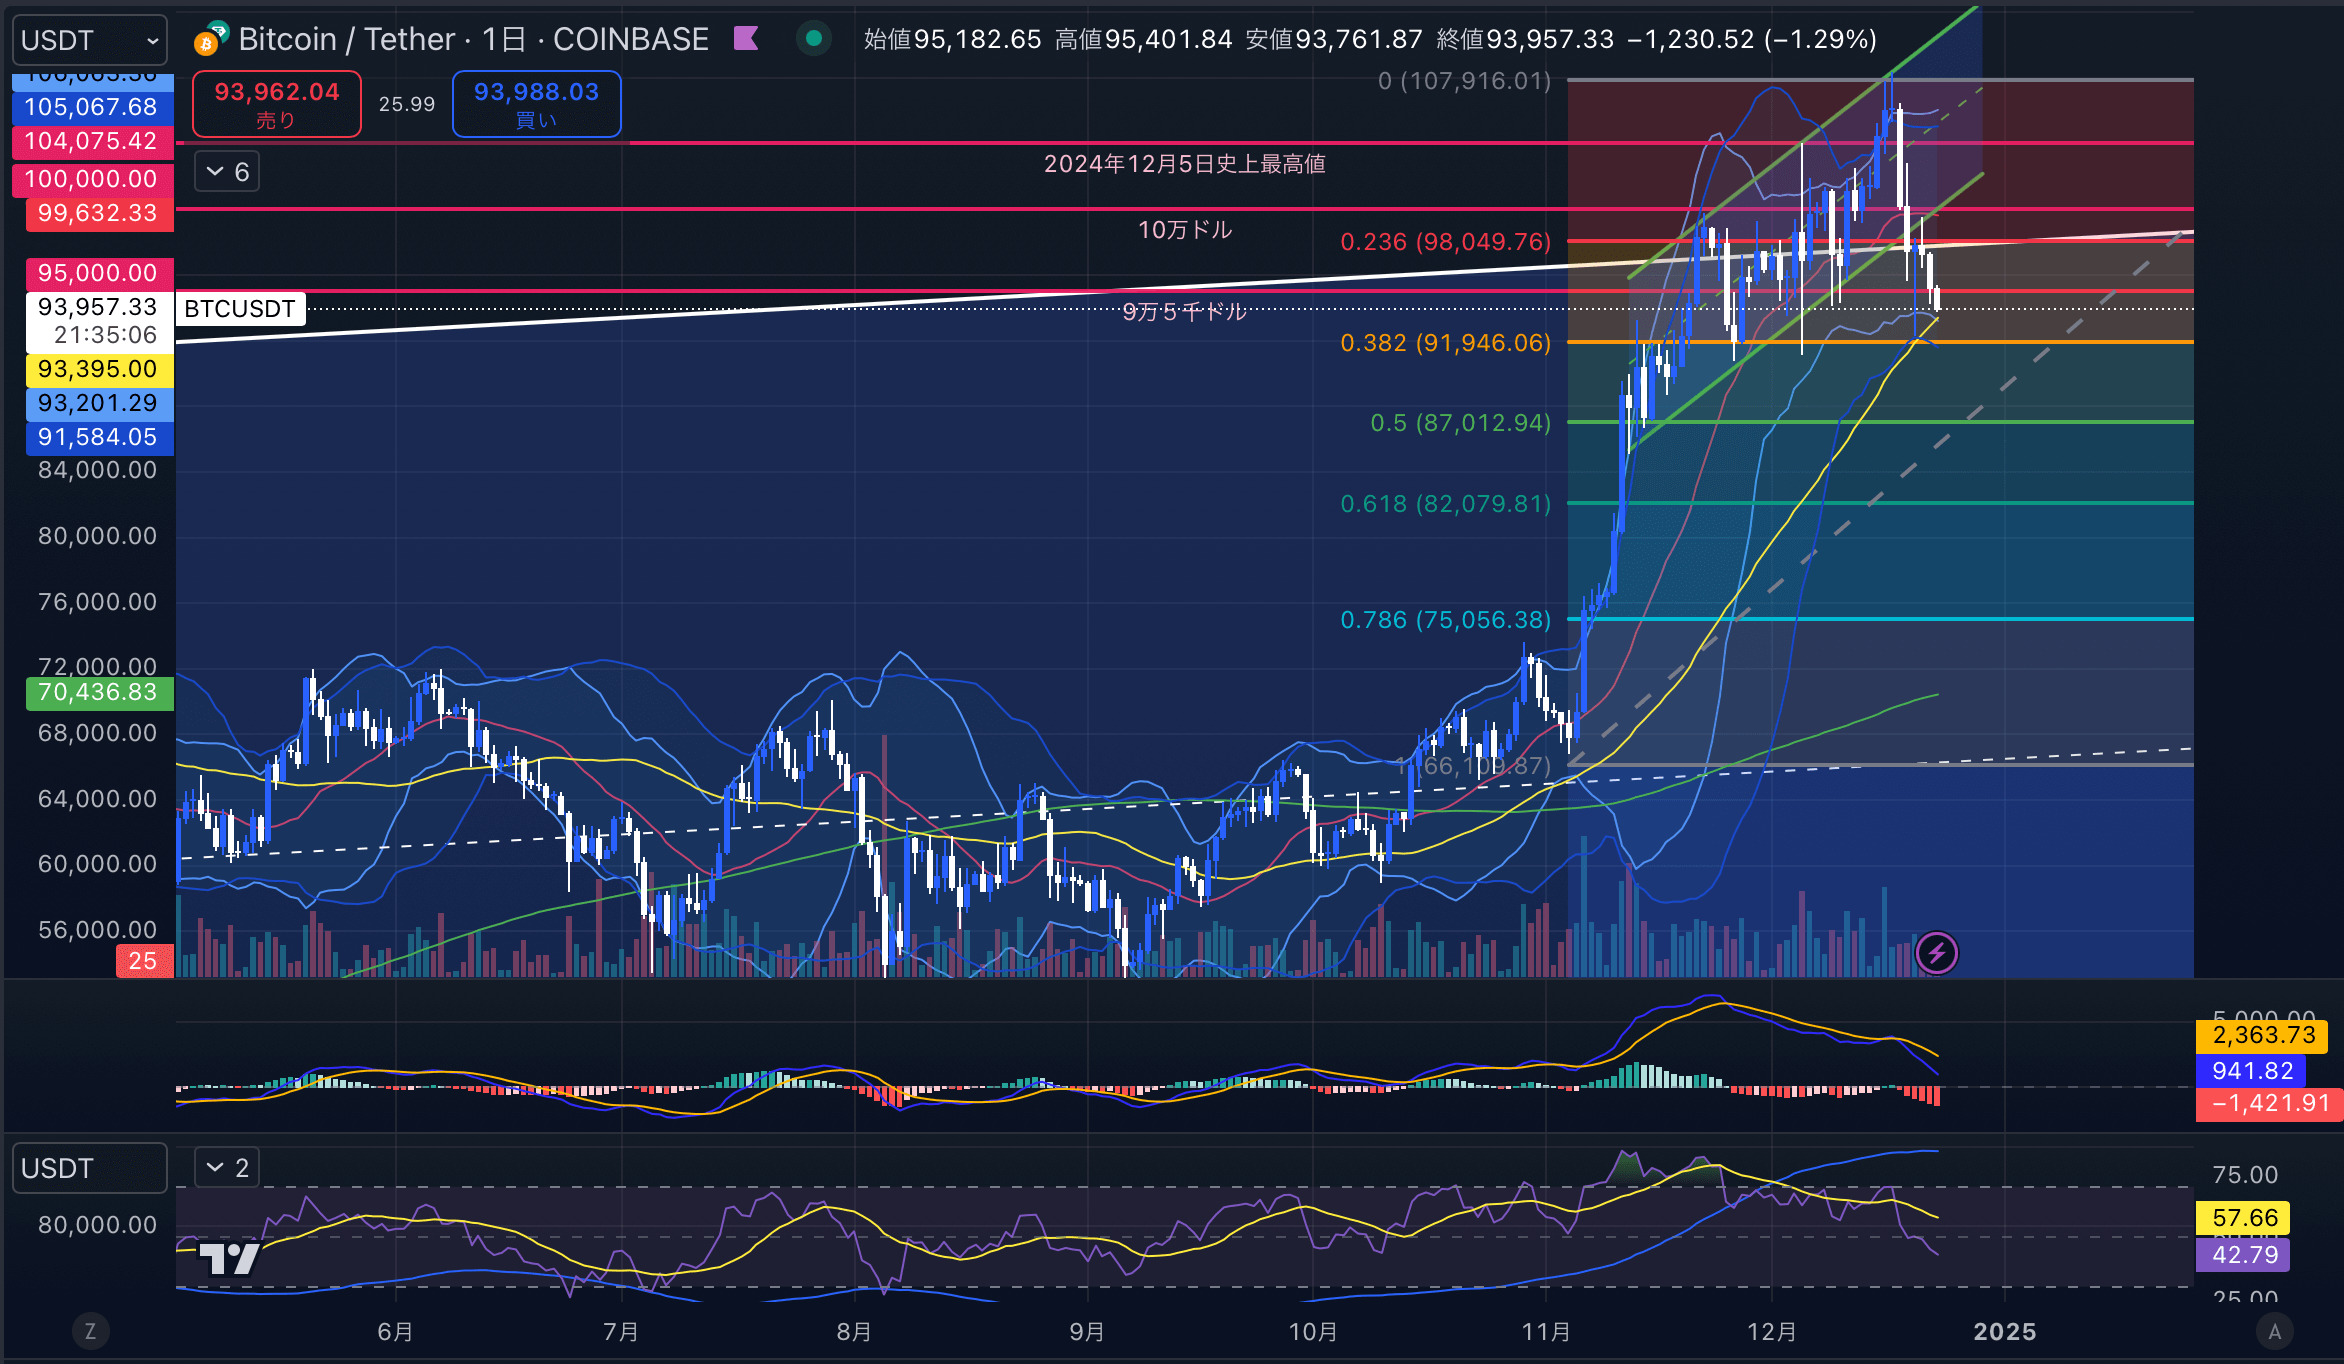Screen dimensions: 2344x1364
Task: Click the MACD value 941.82 label
Action: (x=2251, y=1071)
